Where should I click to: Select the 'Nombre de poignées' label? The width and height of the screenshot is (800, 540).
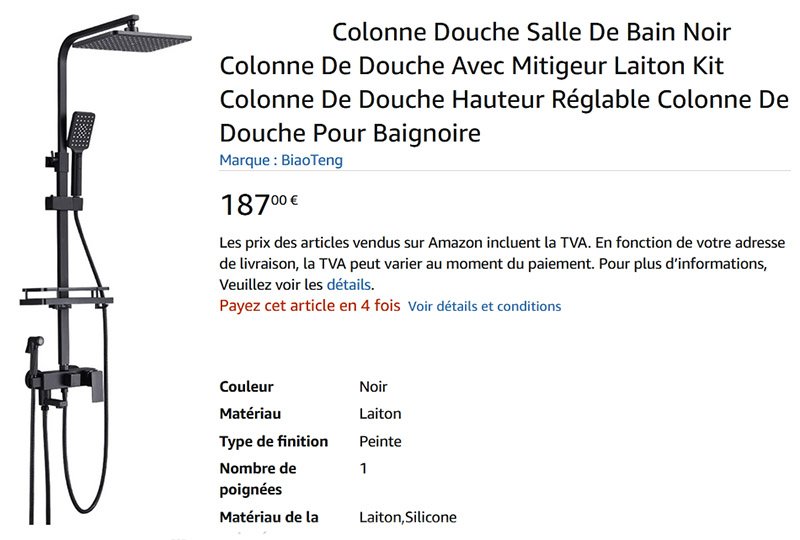258,479
